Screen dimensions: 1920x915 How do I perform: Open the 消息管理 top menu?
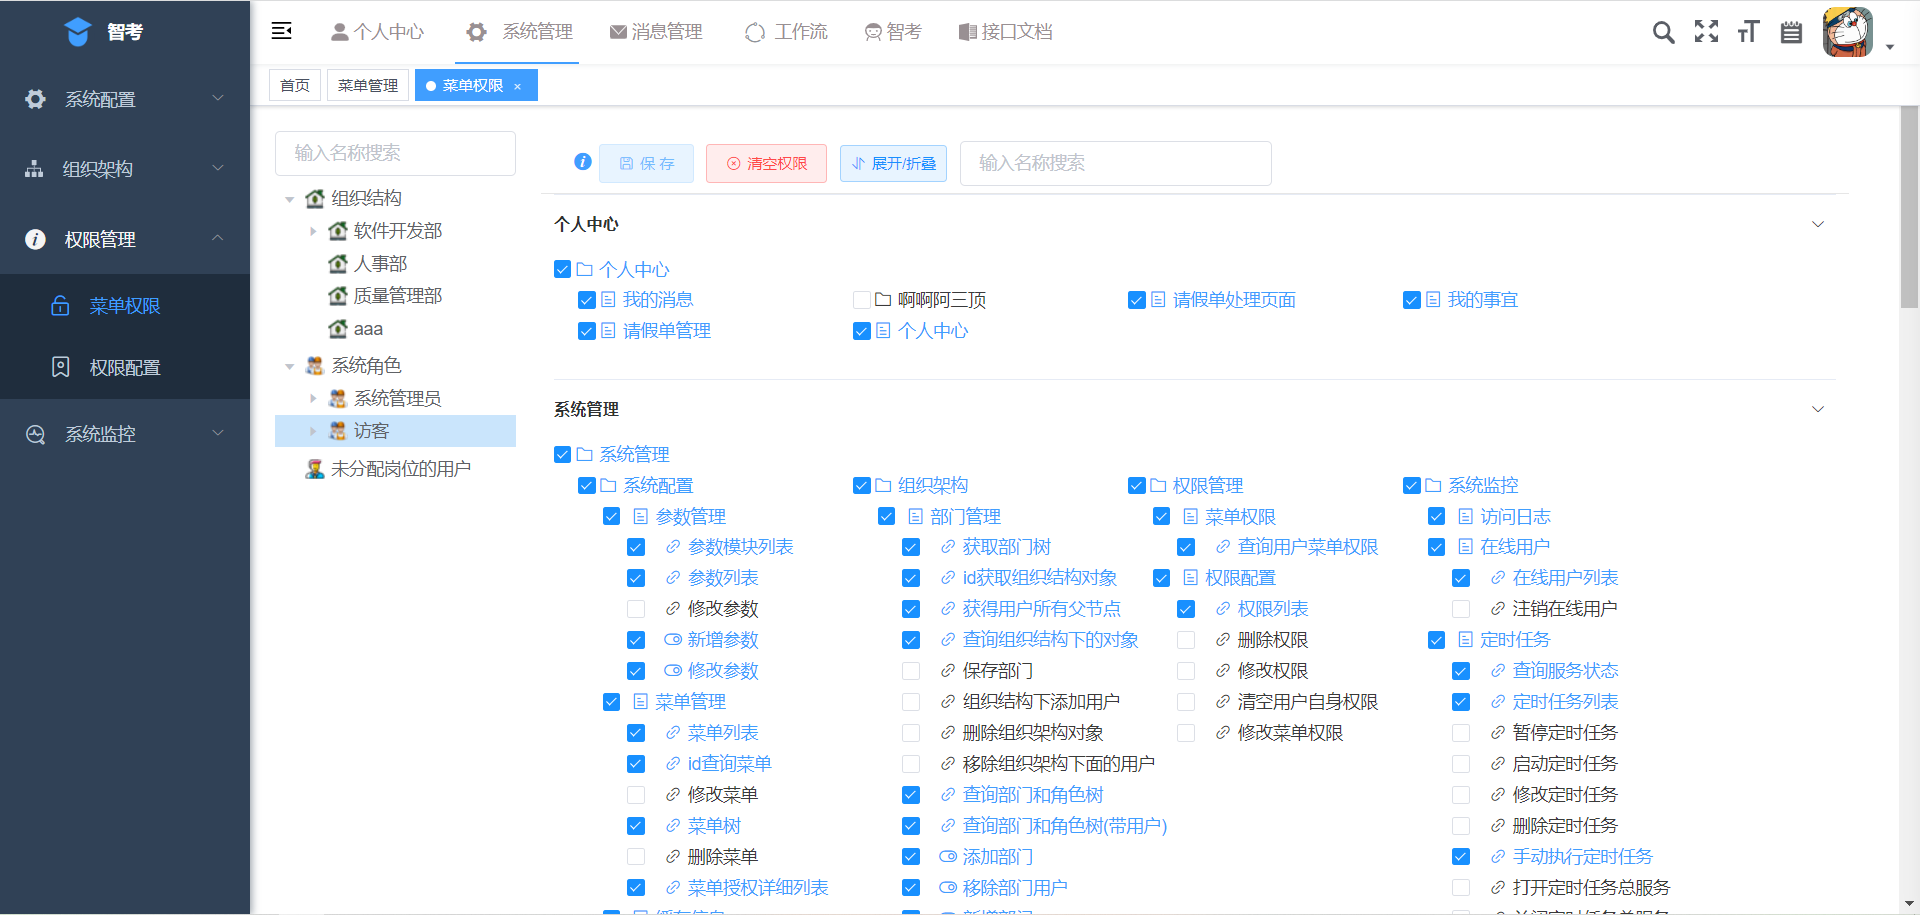656,32
